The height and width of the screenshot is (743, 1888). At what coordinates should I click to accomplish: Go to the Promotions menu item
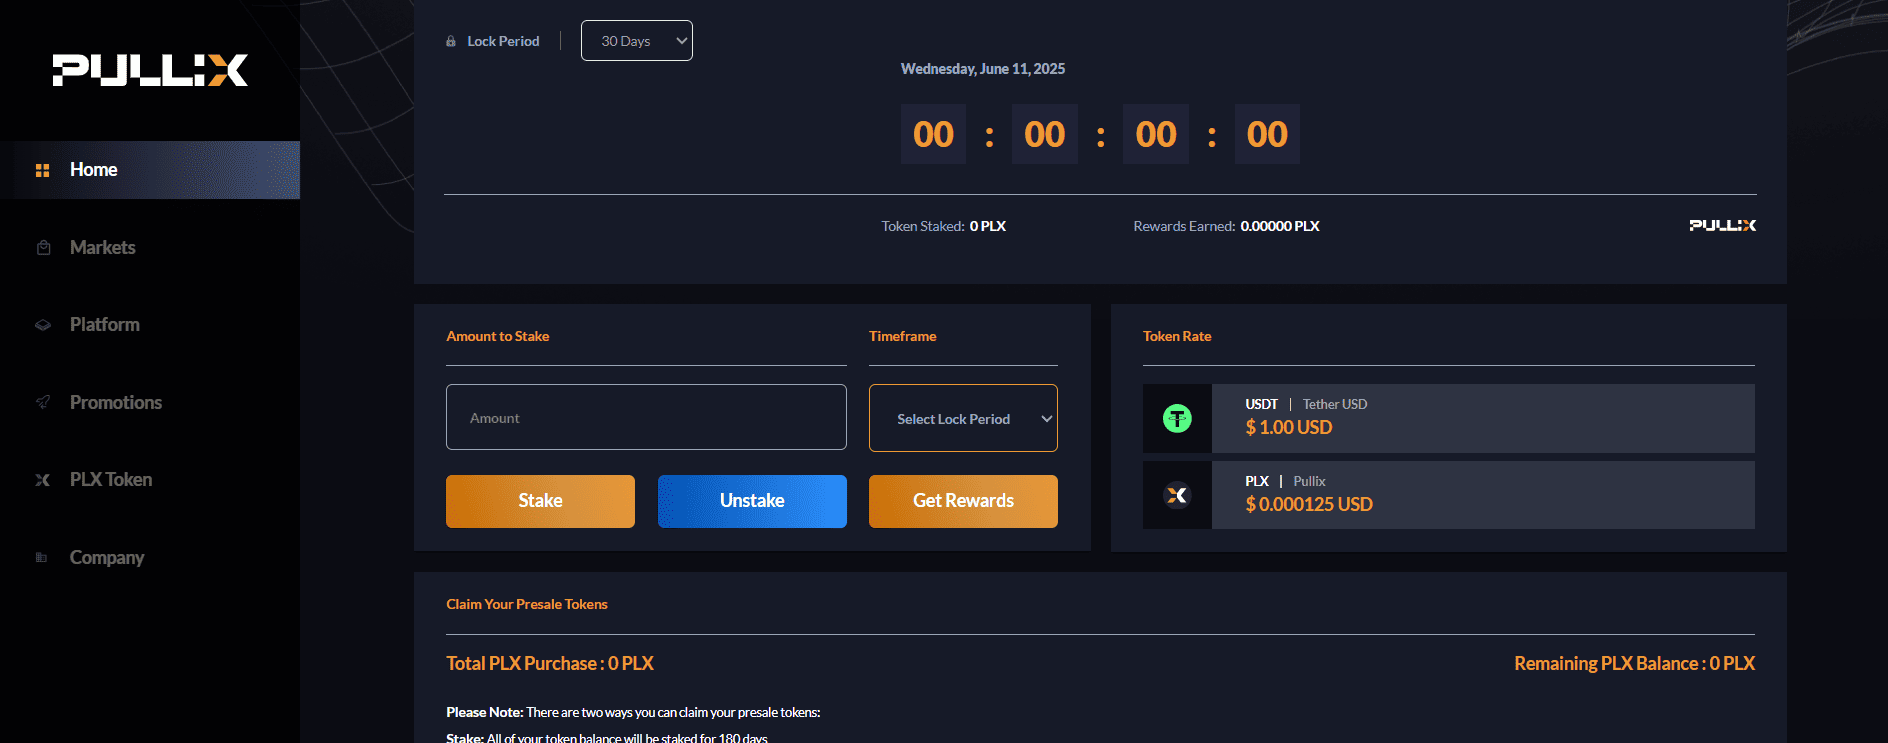tap(115, 402)
